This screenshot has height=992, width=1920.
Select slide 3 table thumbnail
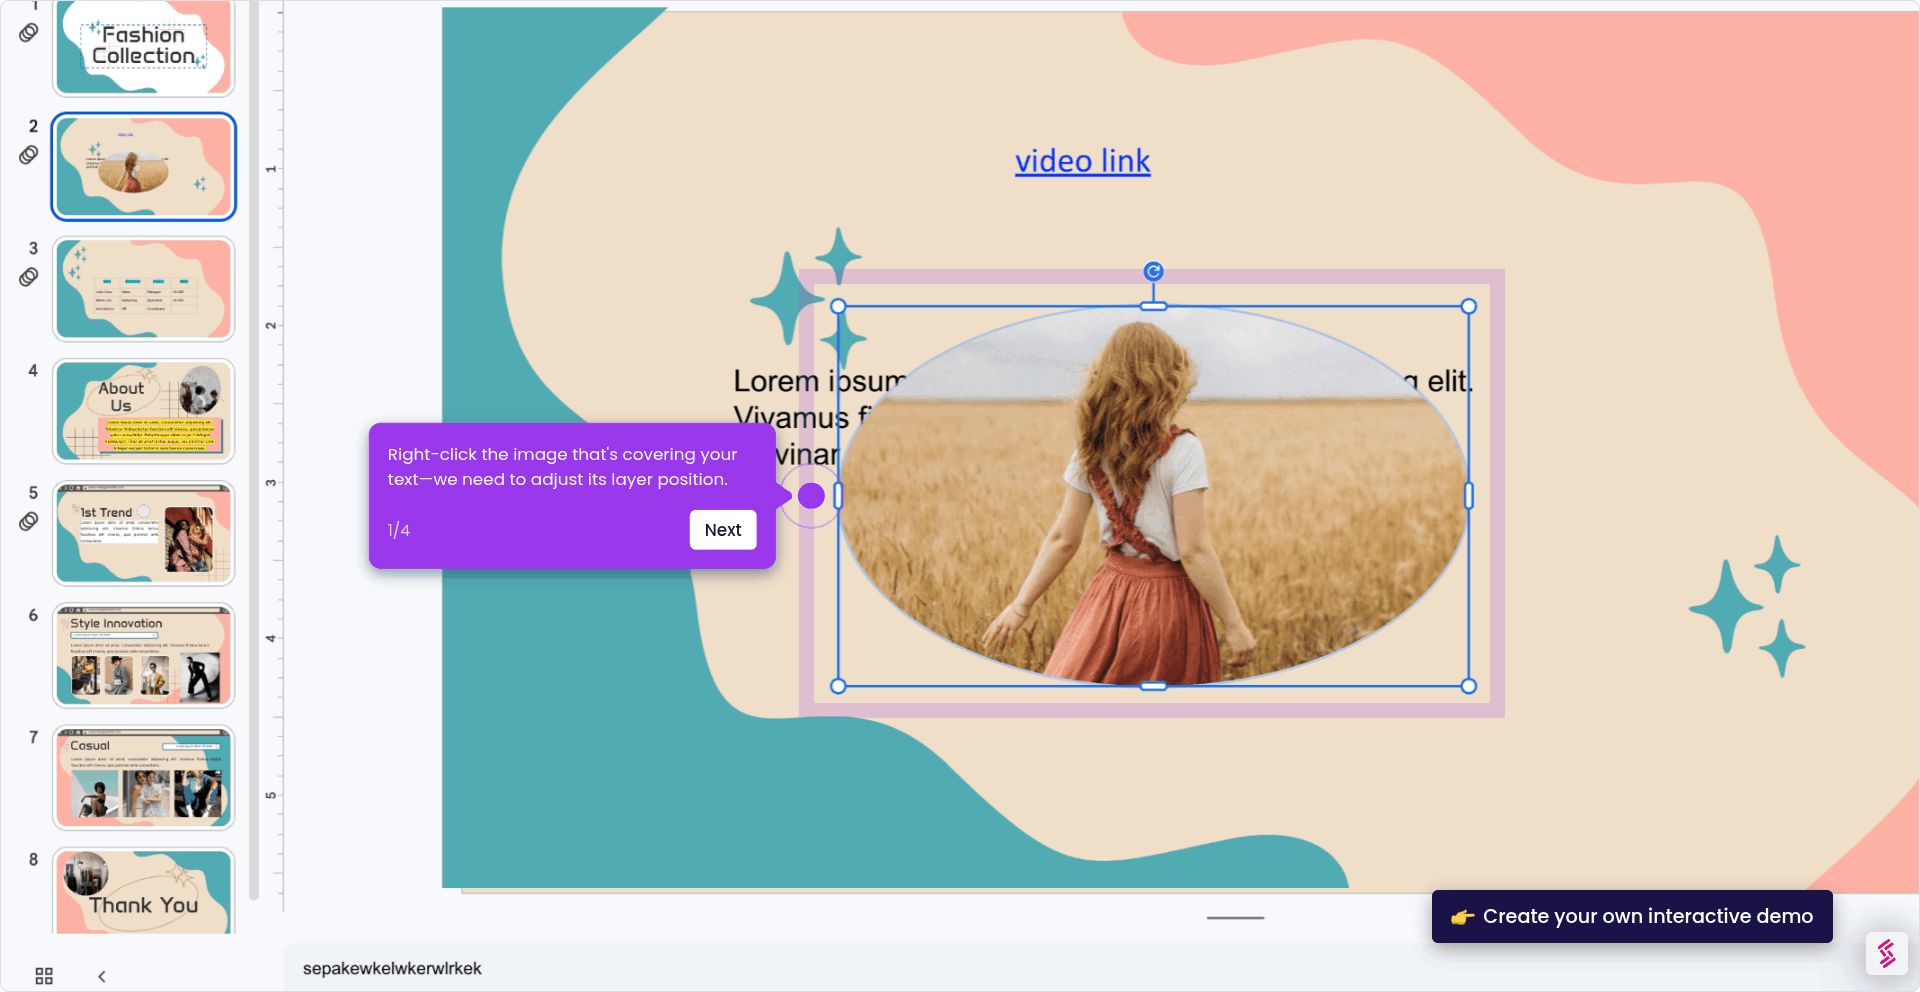point(144,289)
